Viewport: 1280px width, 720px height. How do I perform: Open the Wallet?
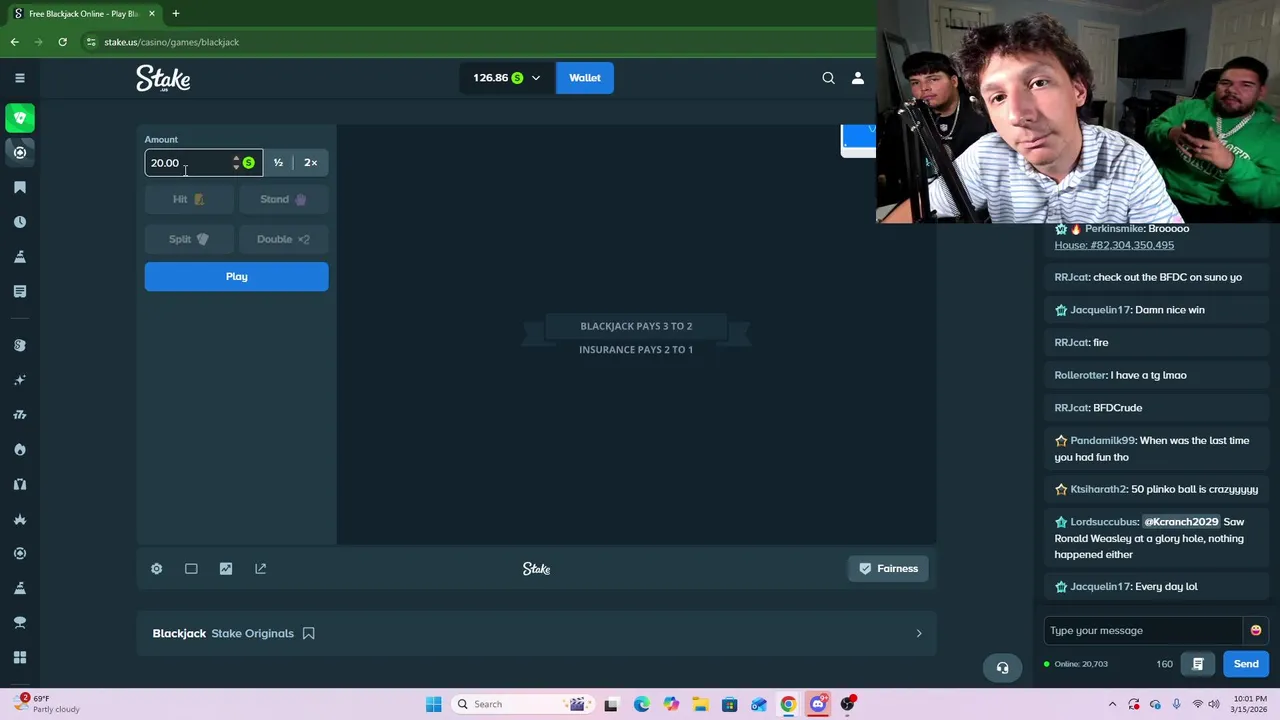[x=585, y=78]
